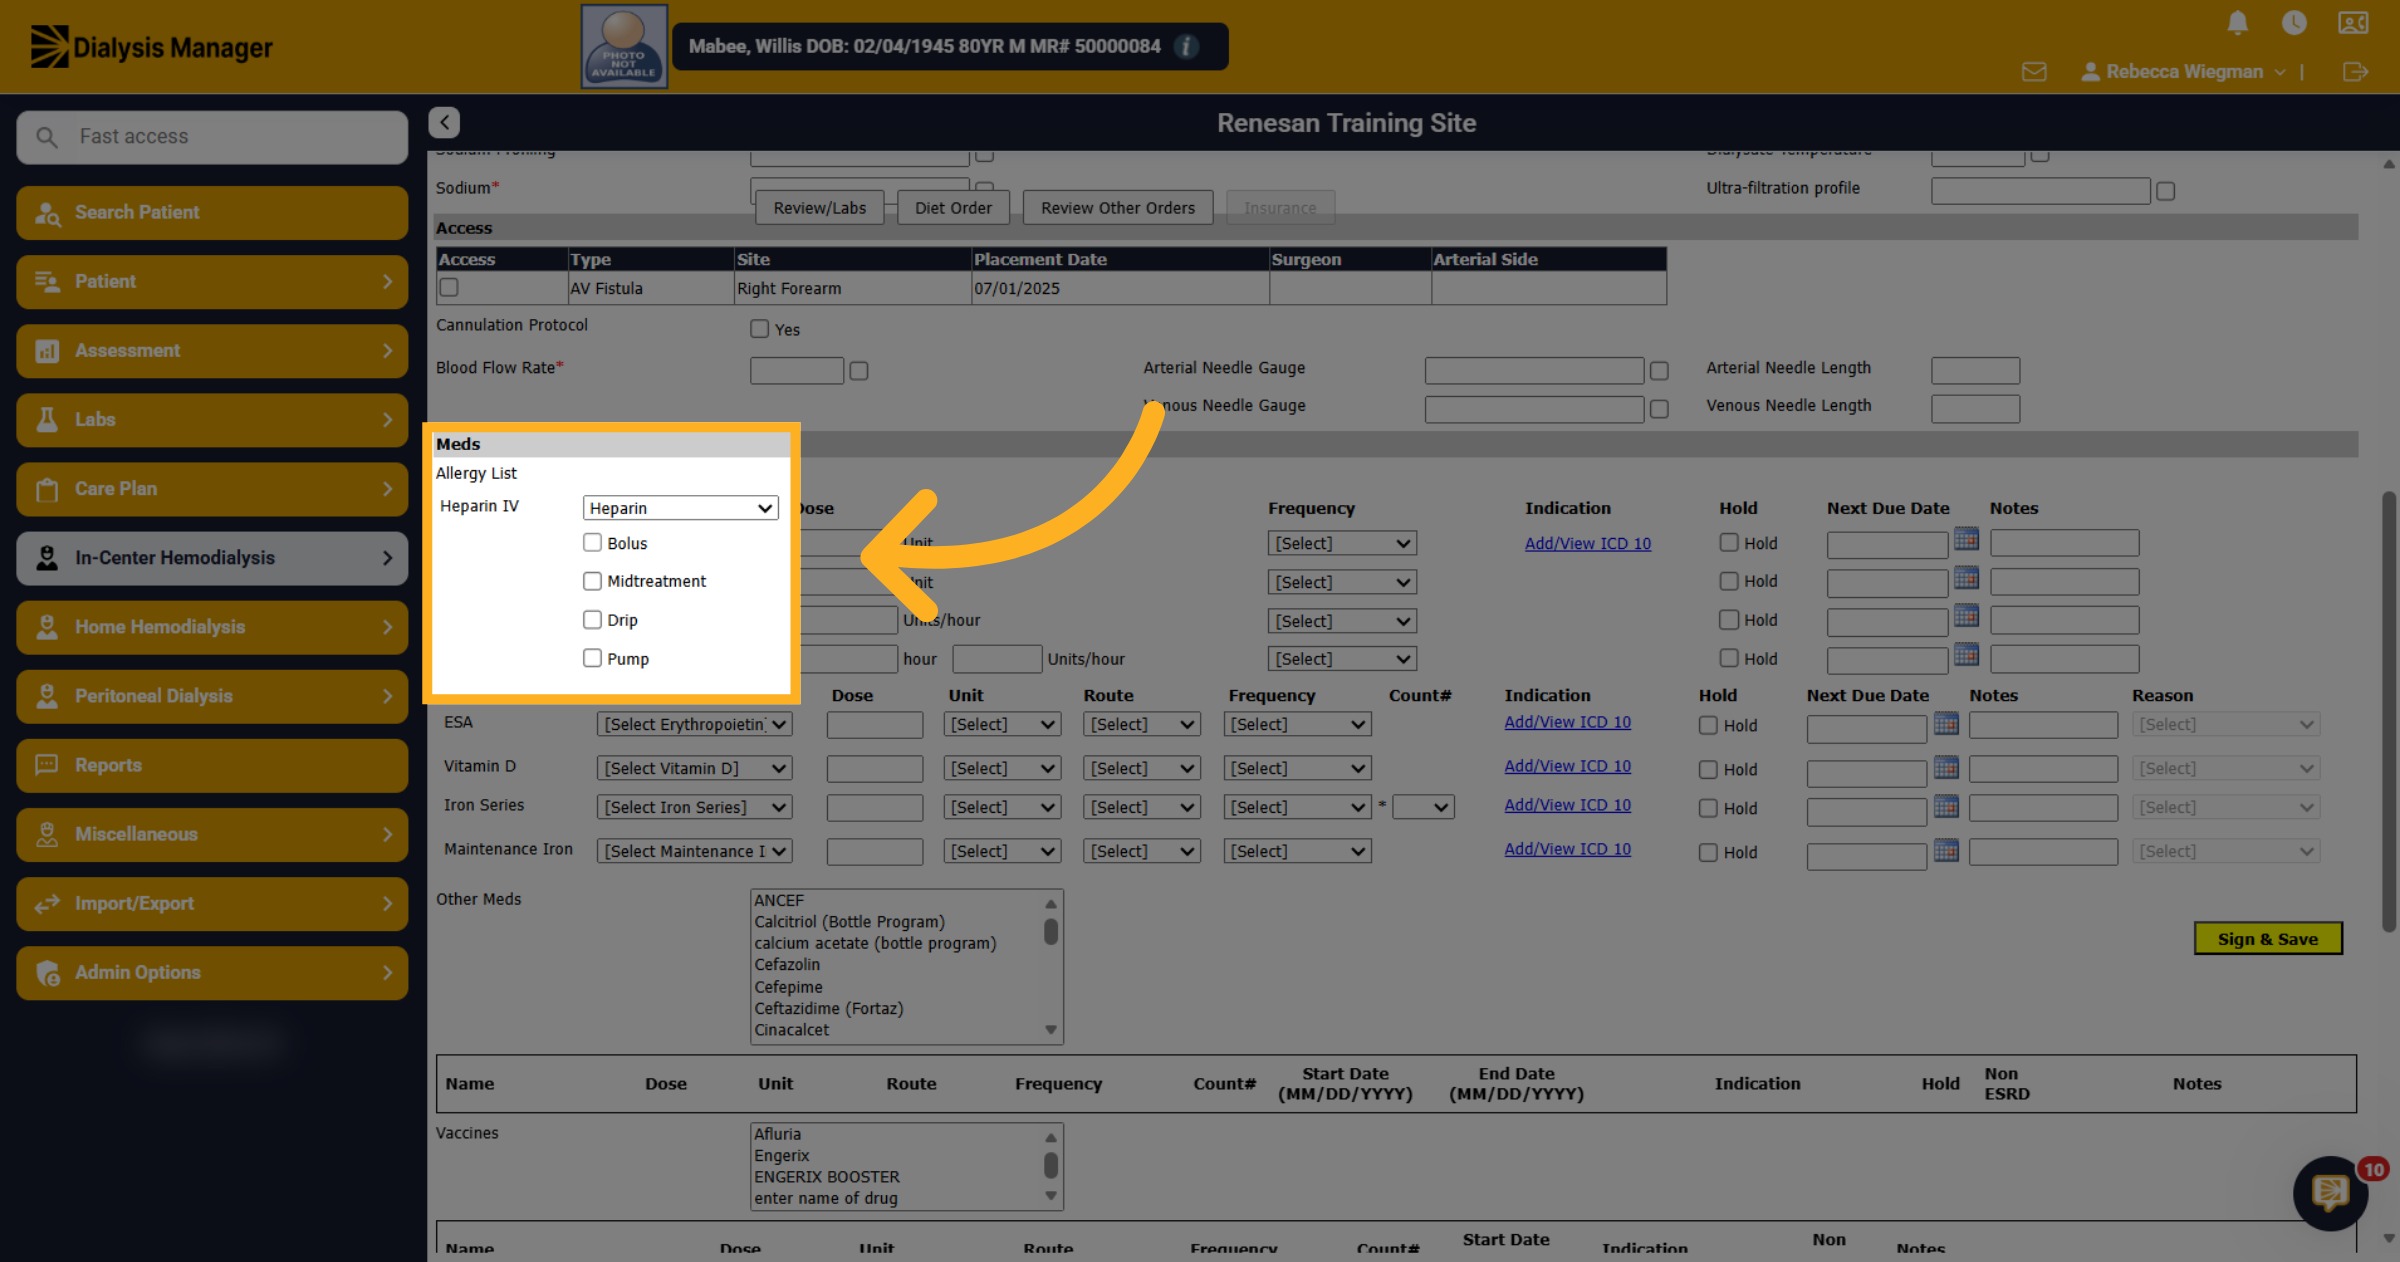Open the notifications bell icon
This screenshot has width=2400, height=1262.
(2238, 23)
